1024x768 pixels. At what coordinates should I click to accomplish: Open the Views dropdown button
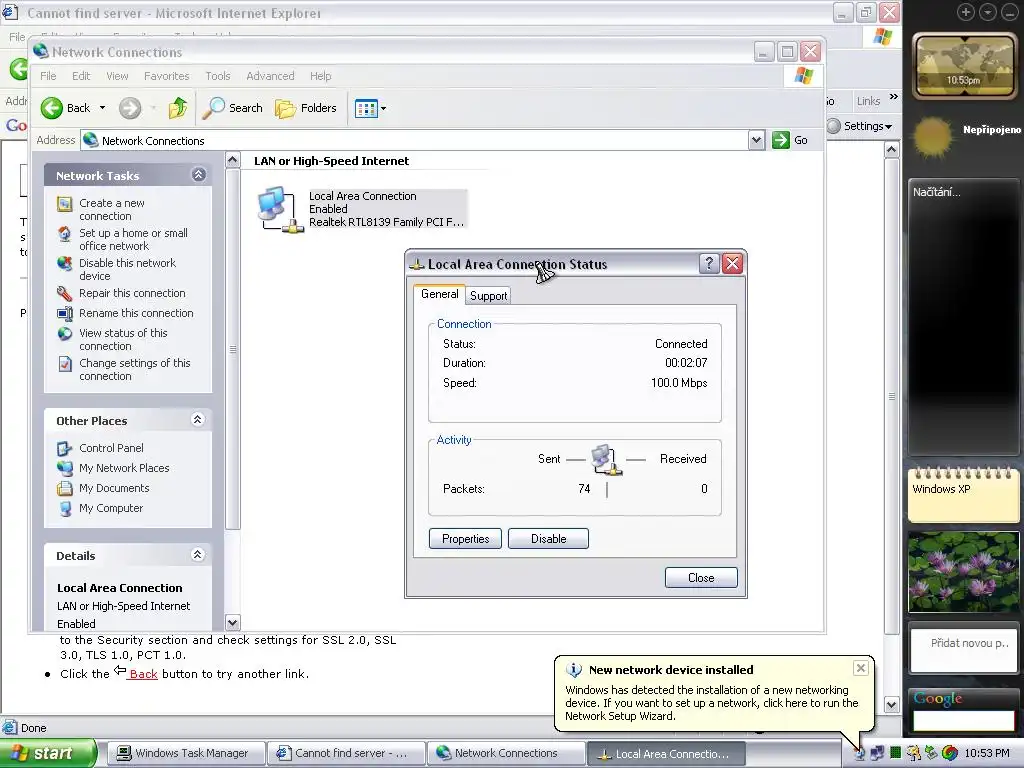point(370,108)
